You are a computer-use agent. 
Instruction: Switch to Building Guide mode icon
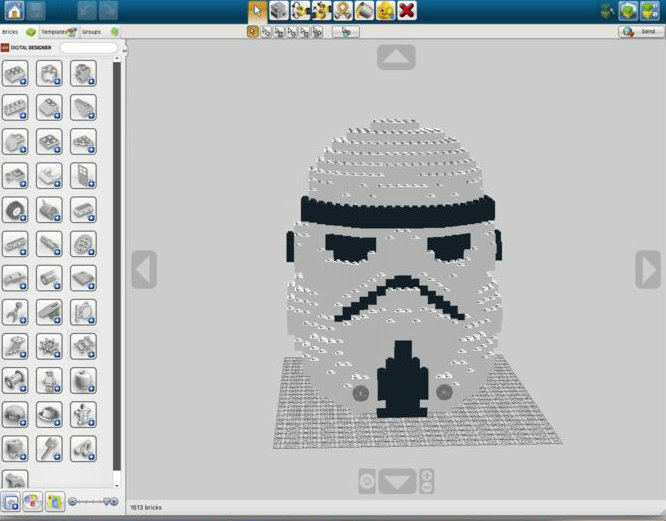point(649,11)
